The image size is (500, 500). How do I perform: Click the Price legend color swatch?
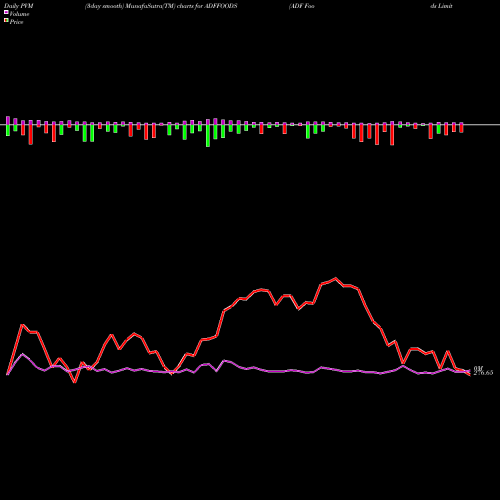[x=6, y=21]
